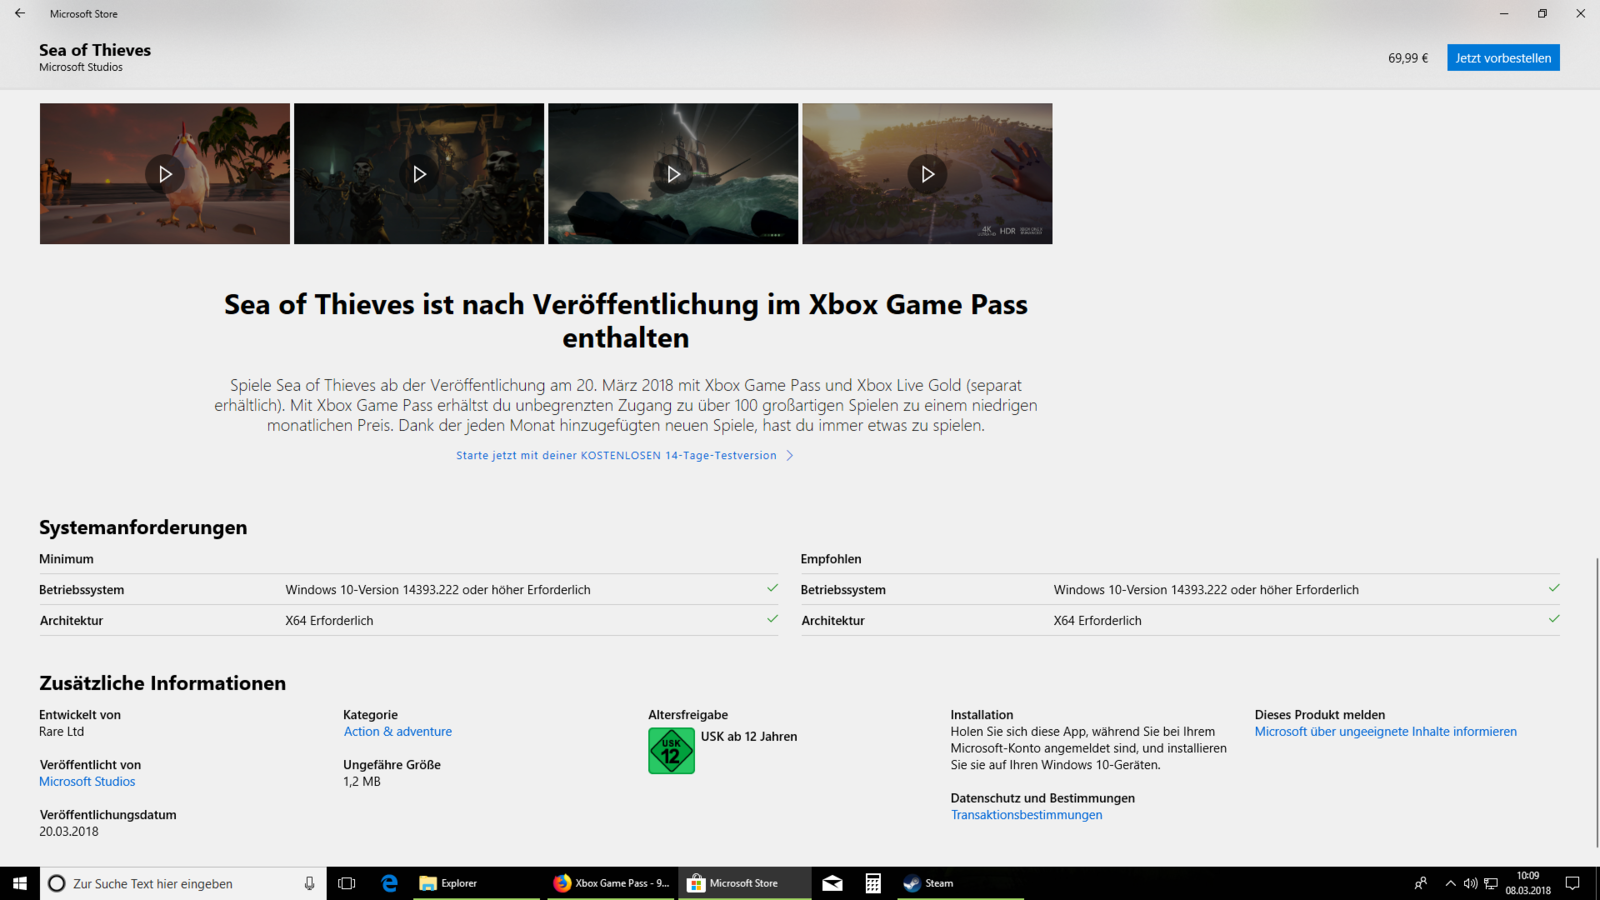This screenshot has height=900, width=1600.
Task: Play the skeleton crew trailer video
Action: coord(419,174)
